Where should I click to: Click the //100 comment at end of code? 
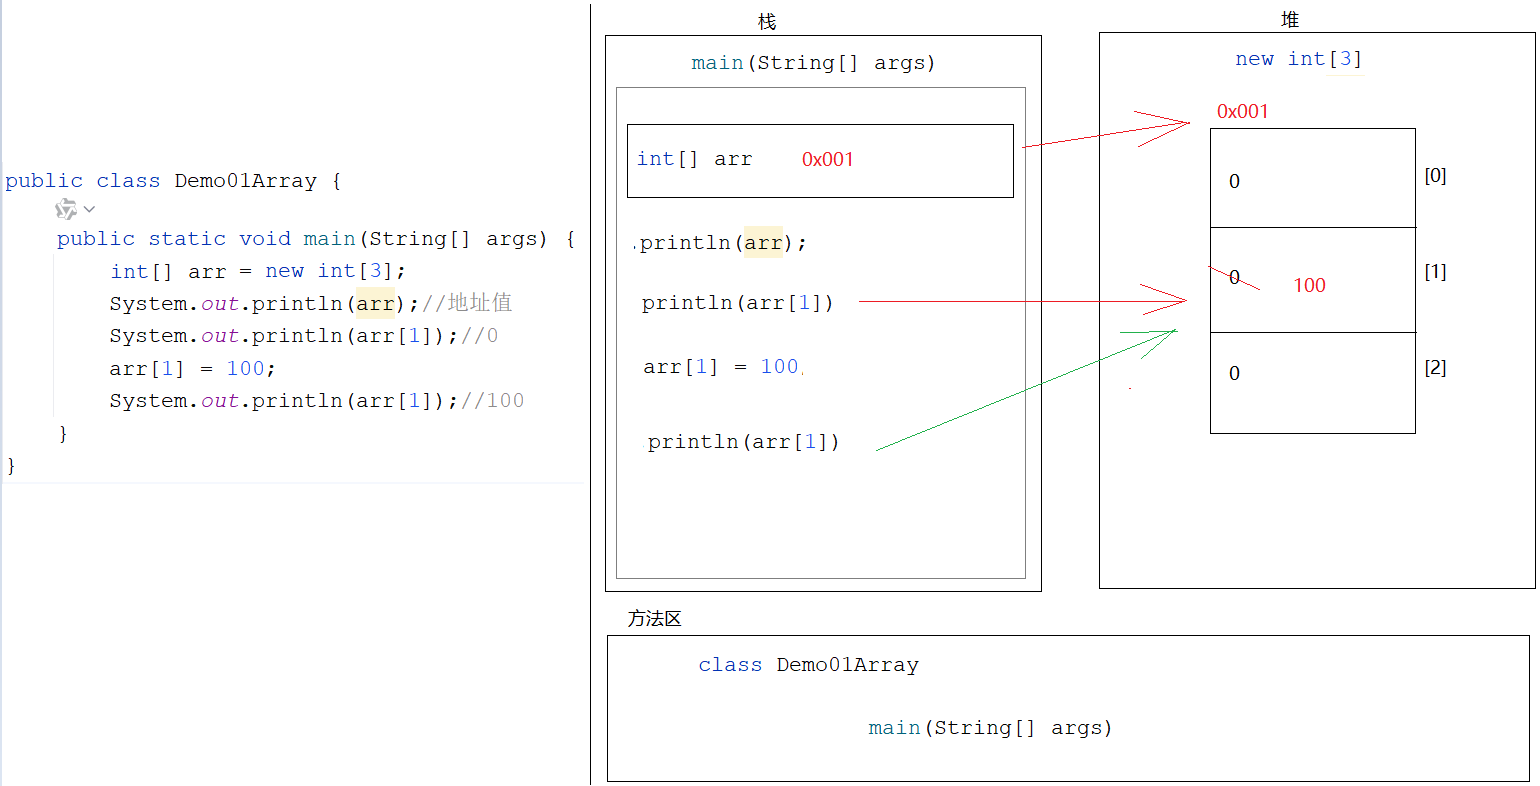coord(492,401)
